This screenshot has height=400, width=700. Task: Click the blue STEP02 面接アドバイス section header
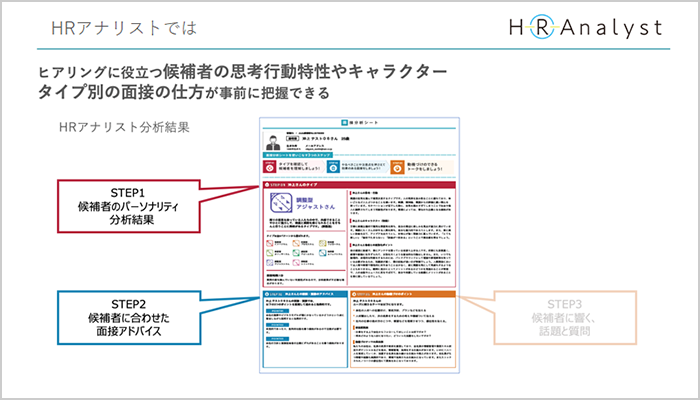pos(305,294)
